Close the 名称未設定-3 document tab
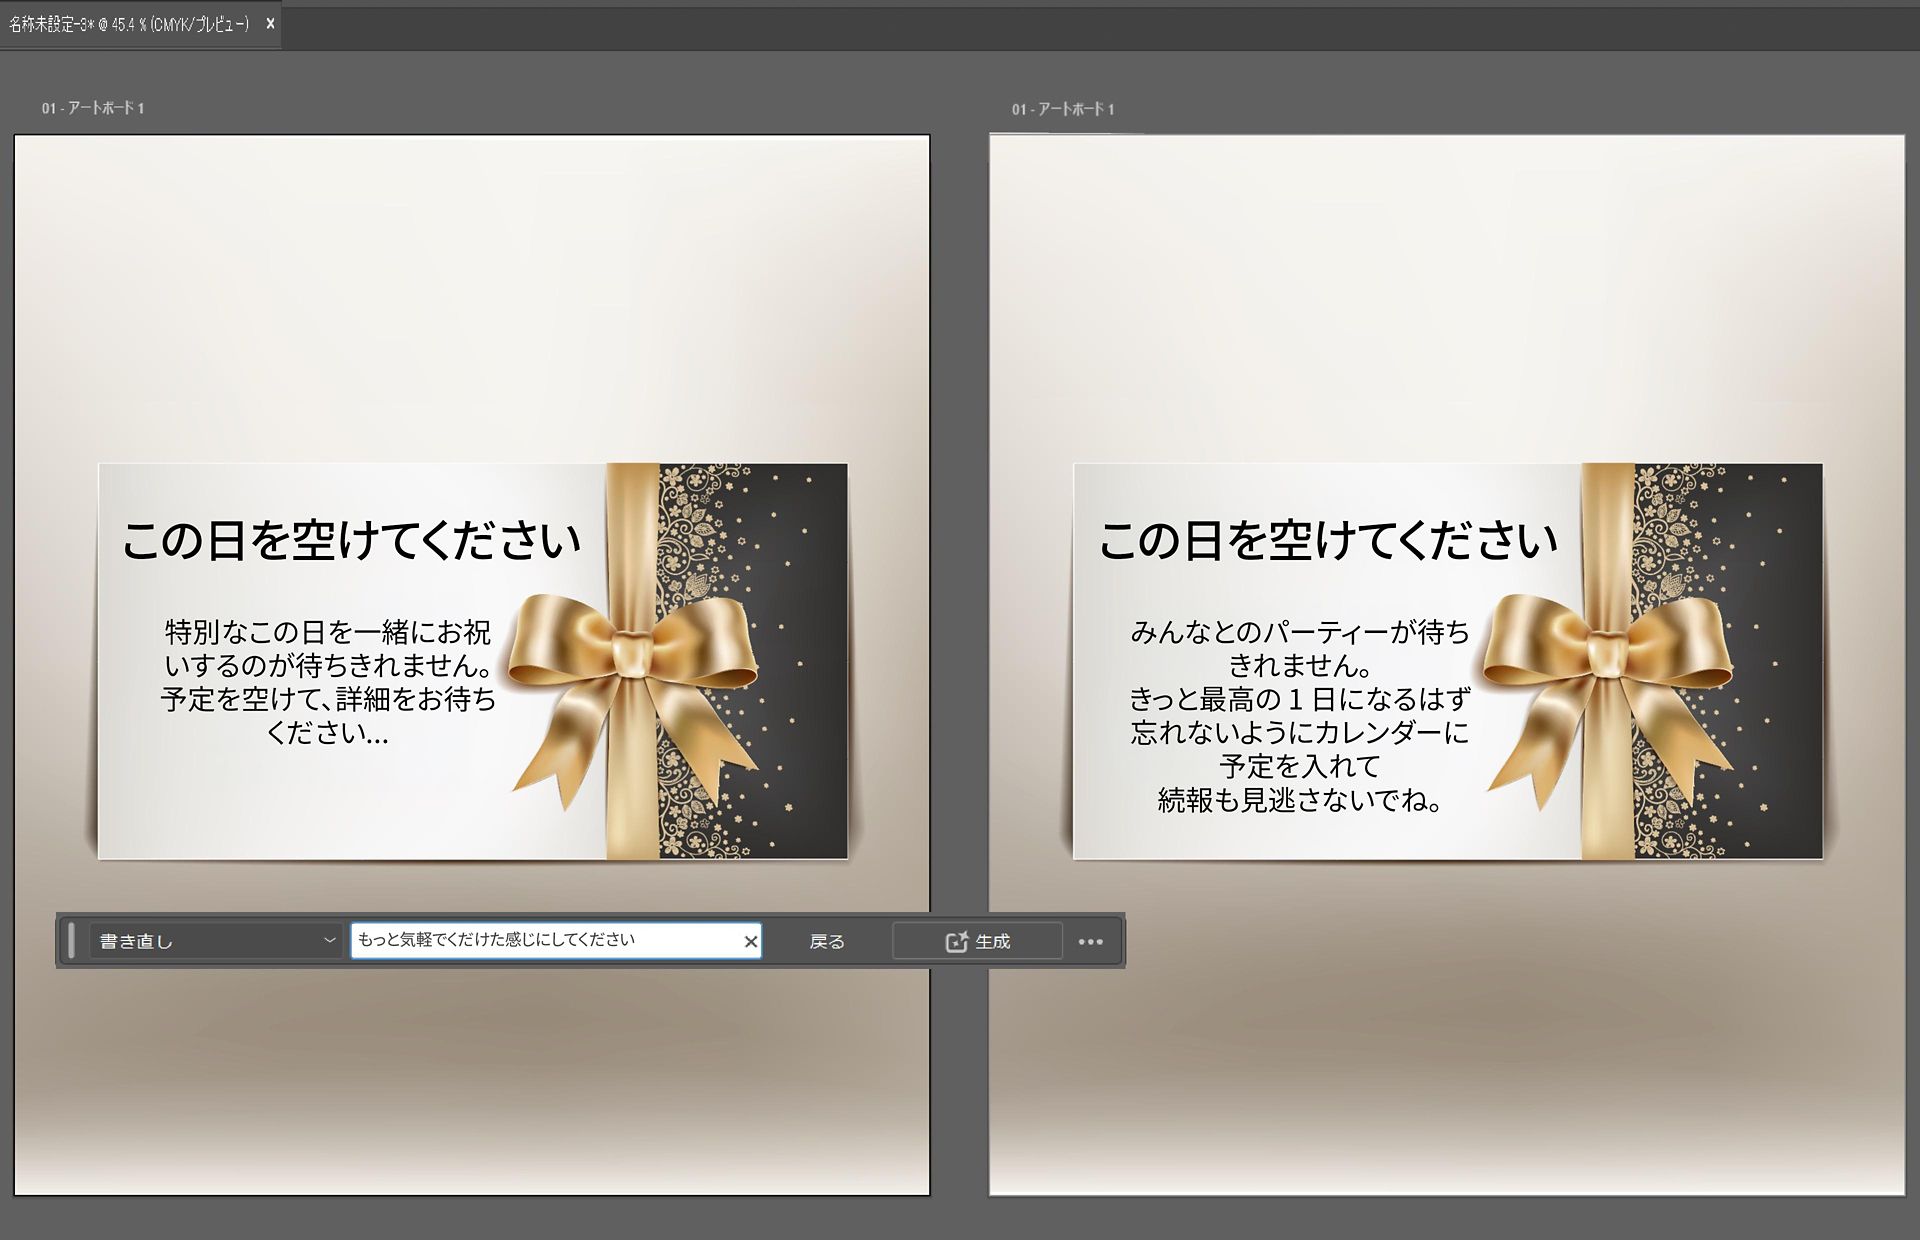Image resolution: width=1920 pixels, height=1240 pixels. pyautogui.click(x=270, y=24)
